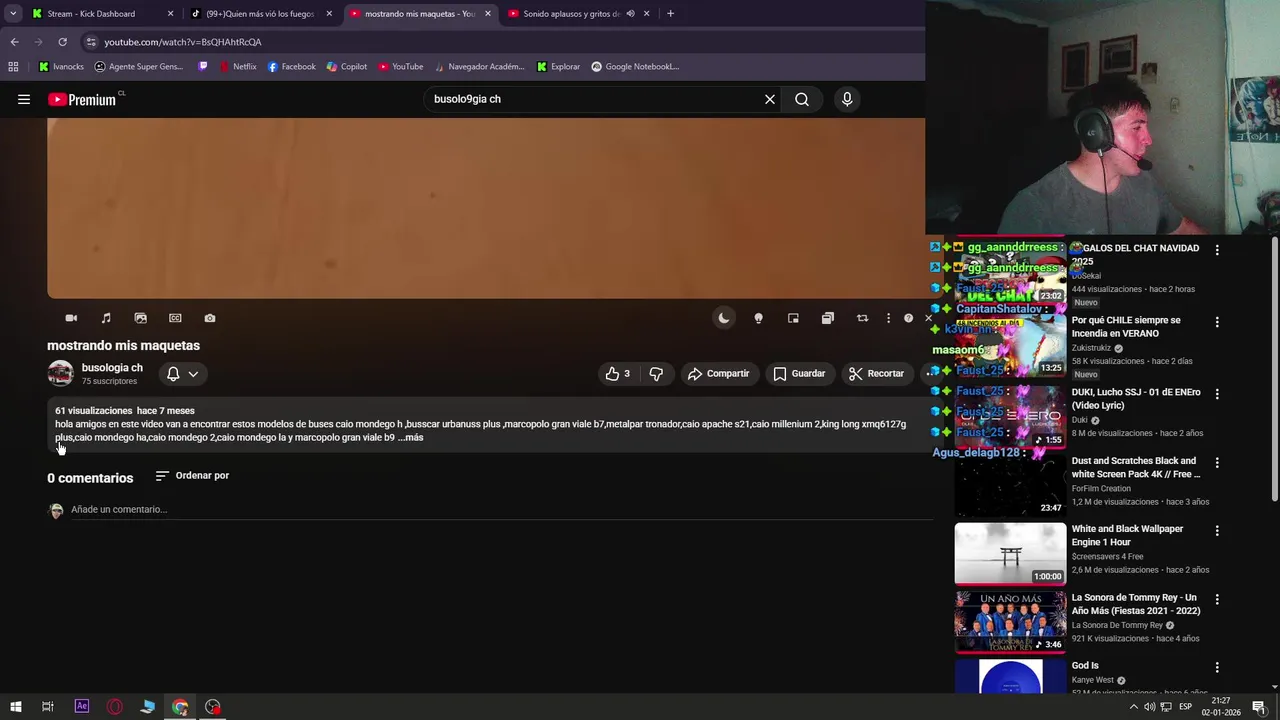The width and height of the screenshot is (1280, 720).
Task: Open a new browser tab
Action: 670,14
